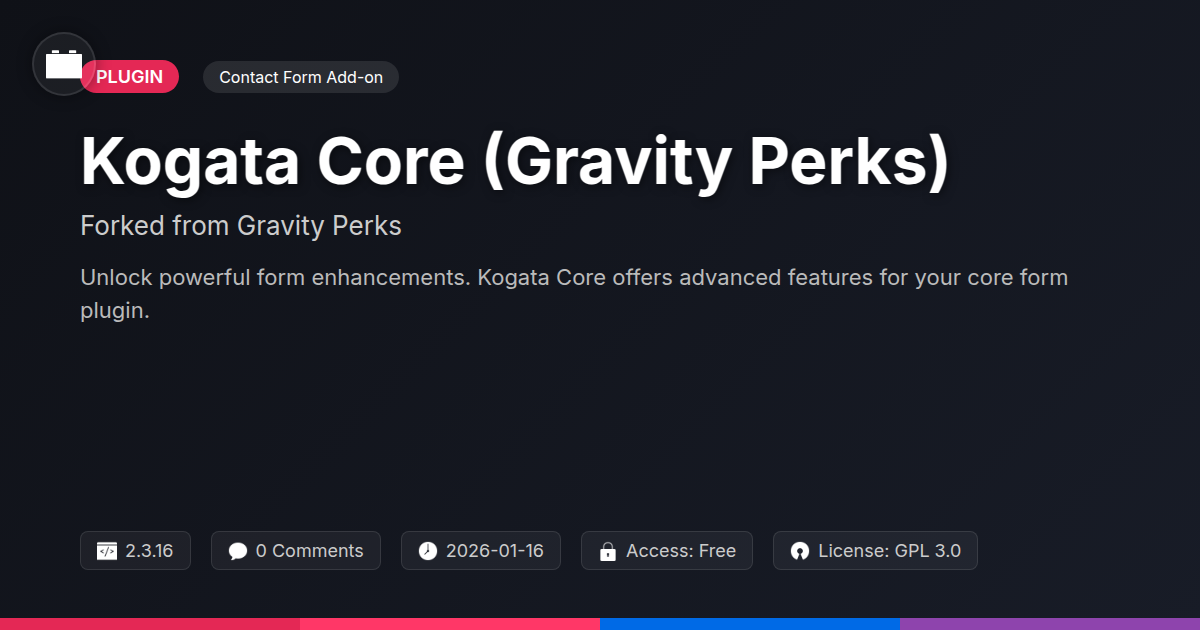Open the Contact Form Add-on tag
This screenshot has width=1200, height=630.
[x=301, y=77]
